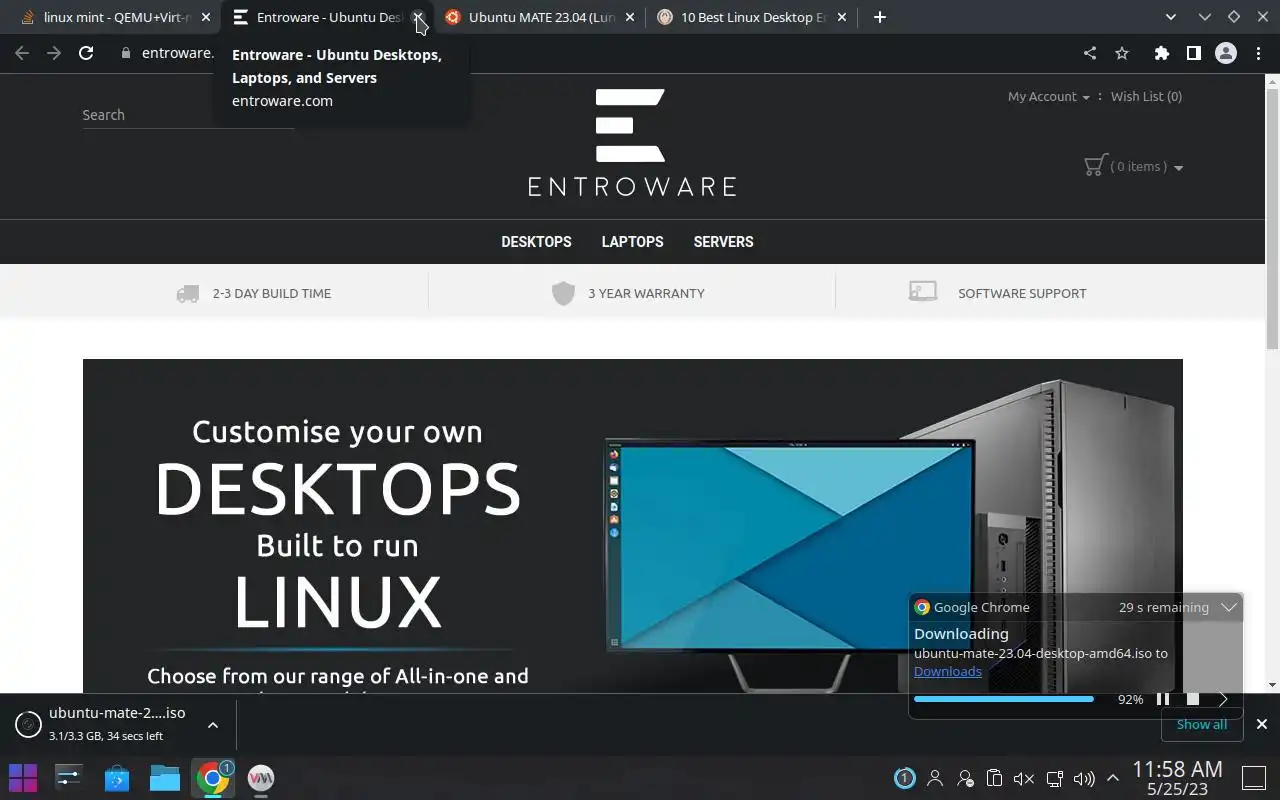Open System Settings from taskbar
The height and width of the screenshot is (800, 1280).
69,778
